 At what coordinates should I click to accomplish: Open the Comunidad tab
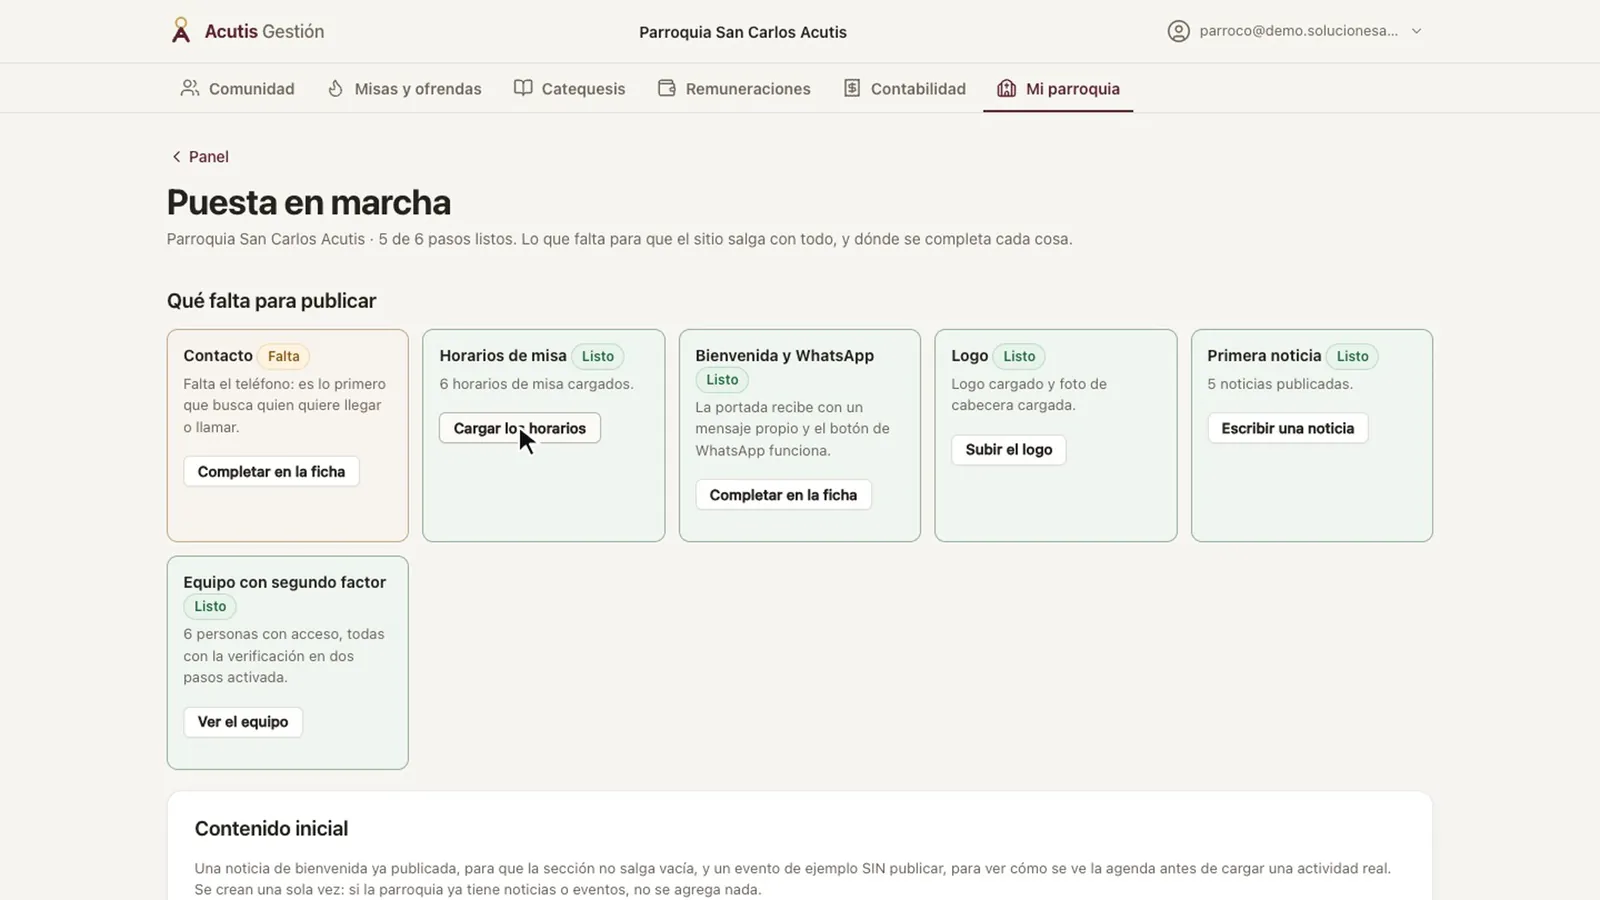click(237, 88)
